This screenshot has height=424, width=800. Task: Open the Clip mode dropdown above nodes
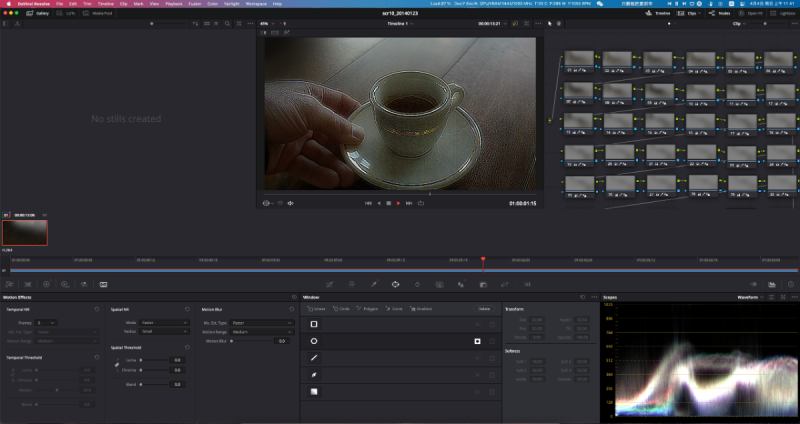[739, 23]
